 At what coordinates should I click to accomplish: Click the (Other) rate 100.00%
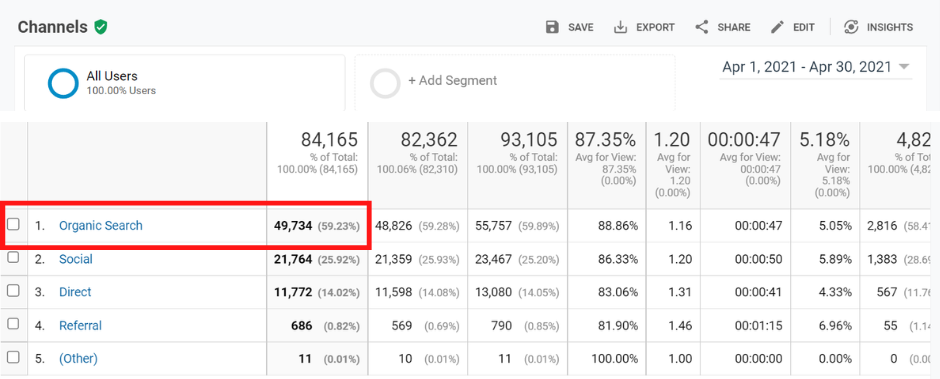click(614, 359)
